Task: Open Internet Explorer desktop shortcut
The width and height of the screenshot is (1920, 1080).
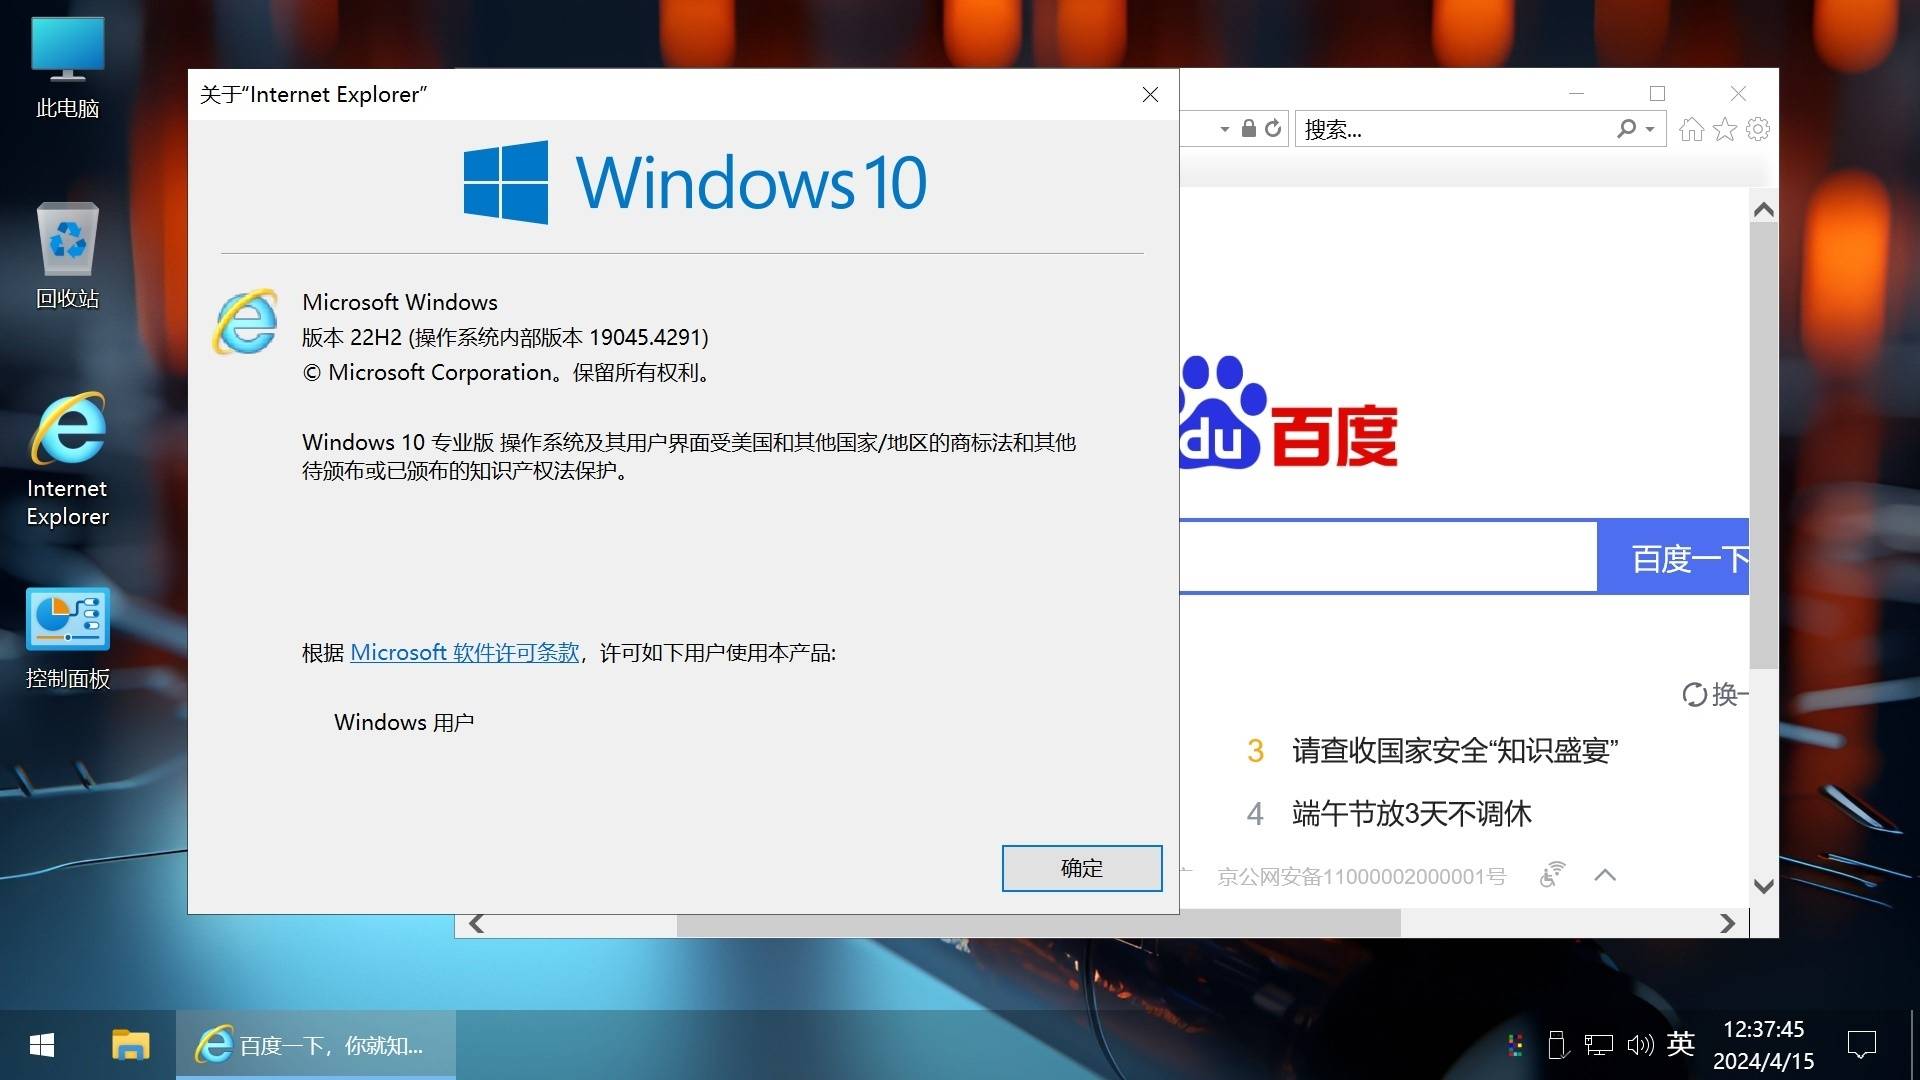Action: coord(67,460)
